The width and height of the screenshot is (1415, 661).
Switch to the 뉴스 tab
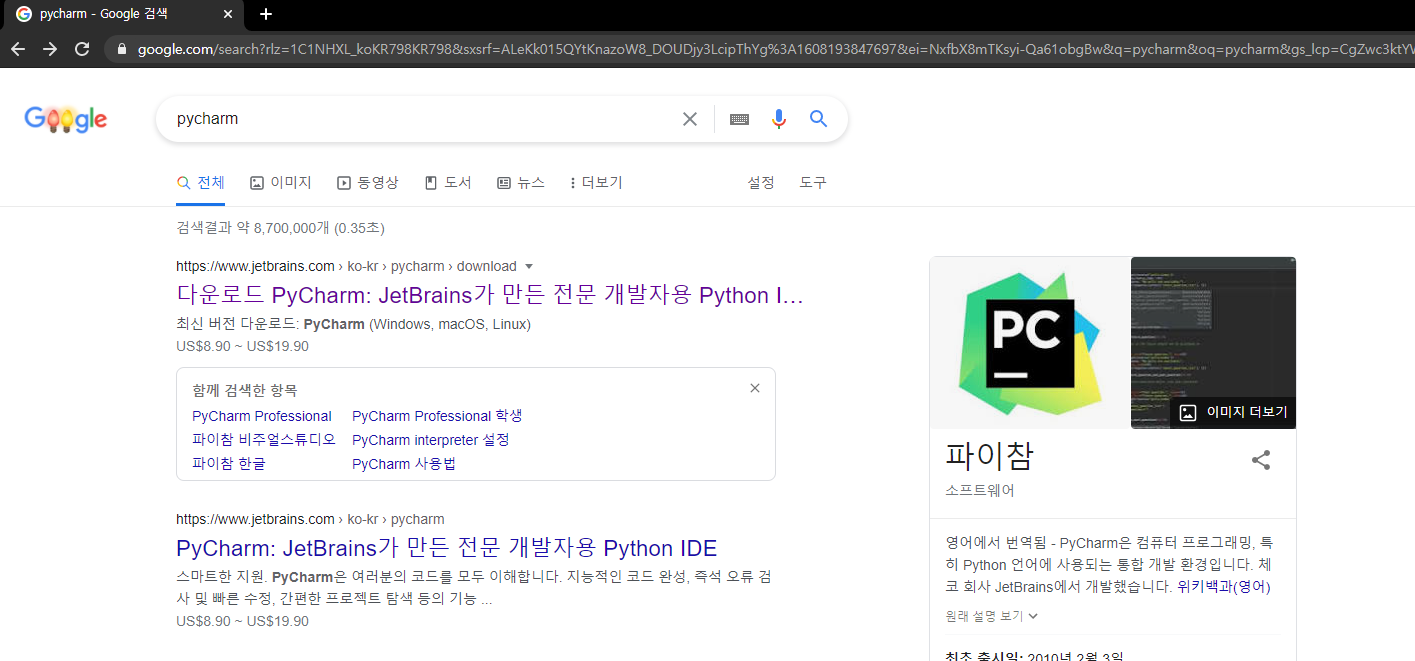coord(521,182)
